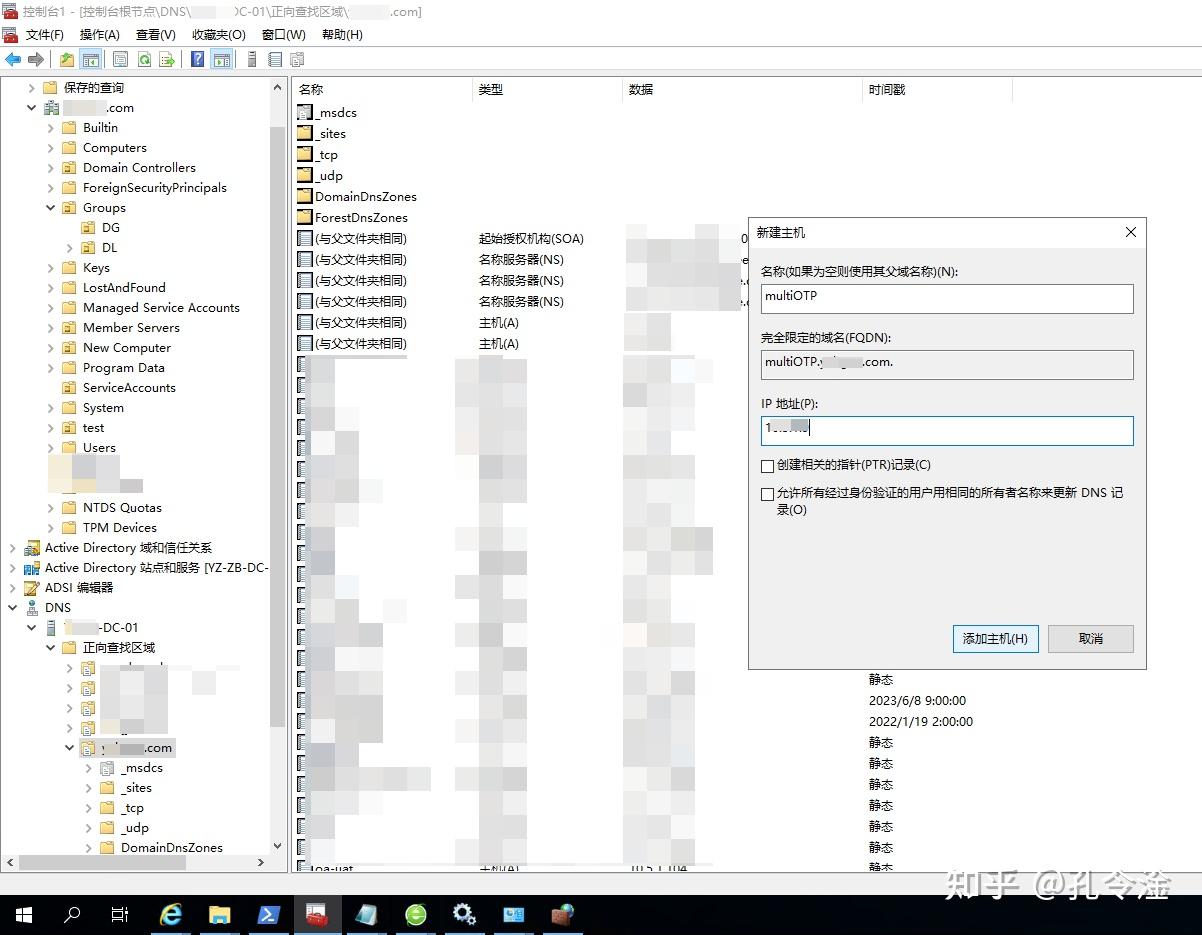The image size is (1202, 935).
Task: Enable the create associated PTR record checkbox
Action: [767, 465]
